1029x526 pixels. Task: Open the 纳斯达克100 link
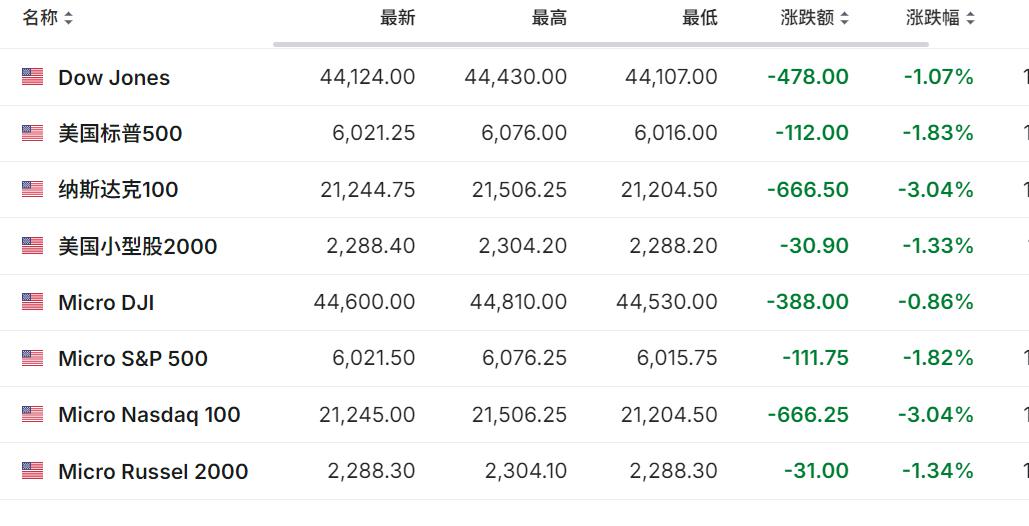tap(118, 190)
